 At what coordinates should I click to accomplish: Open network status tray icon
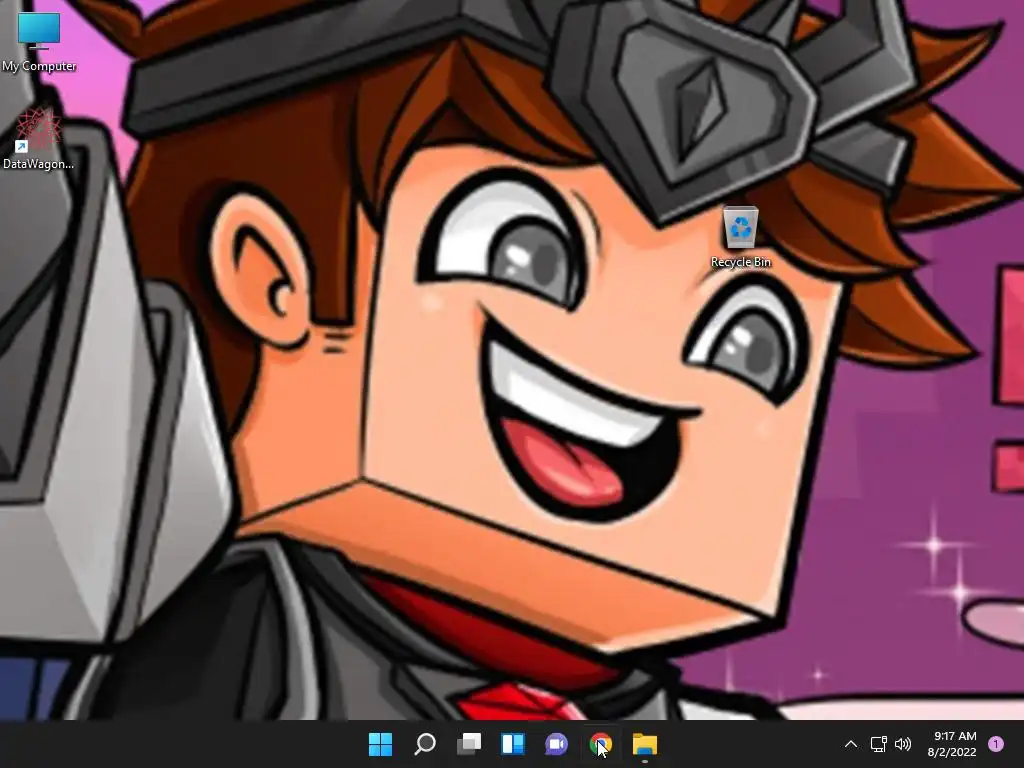pyautogui.click(x=879, y=744)
